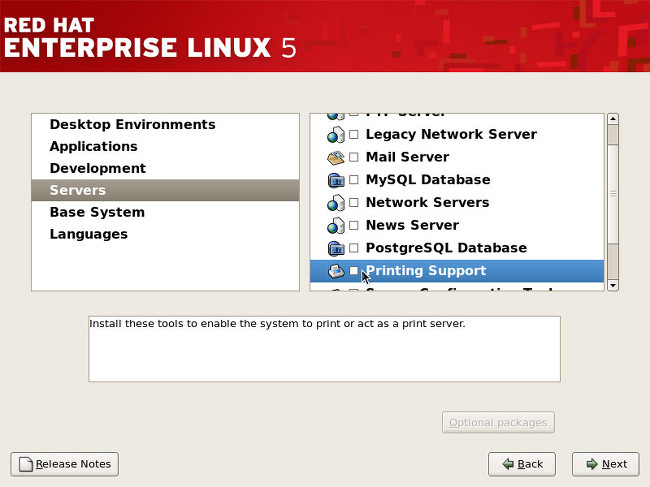Click the Mail Server envelope icon
The height and width of the screenshot is (487, 650).
336,157
